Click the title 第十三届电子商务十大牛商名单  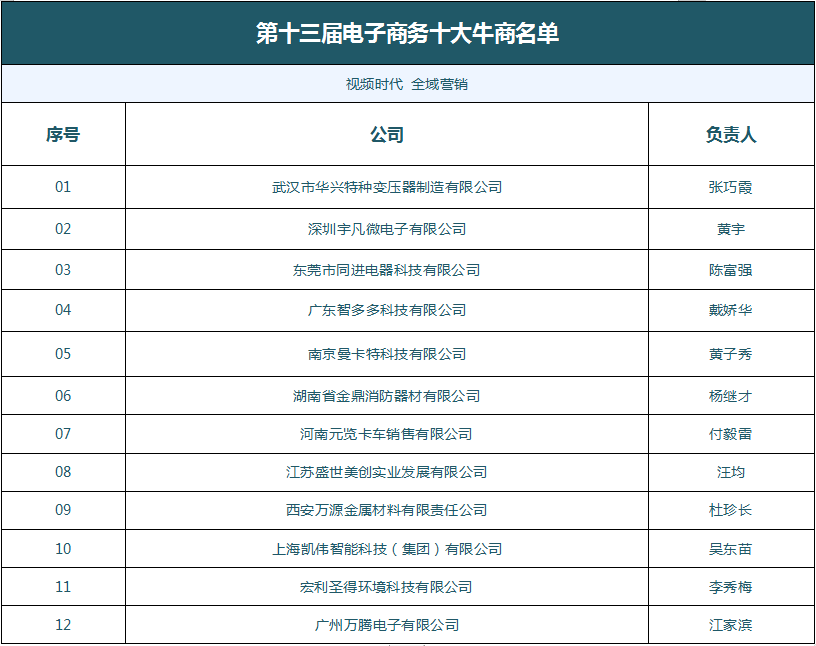(x=407, y=33)
